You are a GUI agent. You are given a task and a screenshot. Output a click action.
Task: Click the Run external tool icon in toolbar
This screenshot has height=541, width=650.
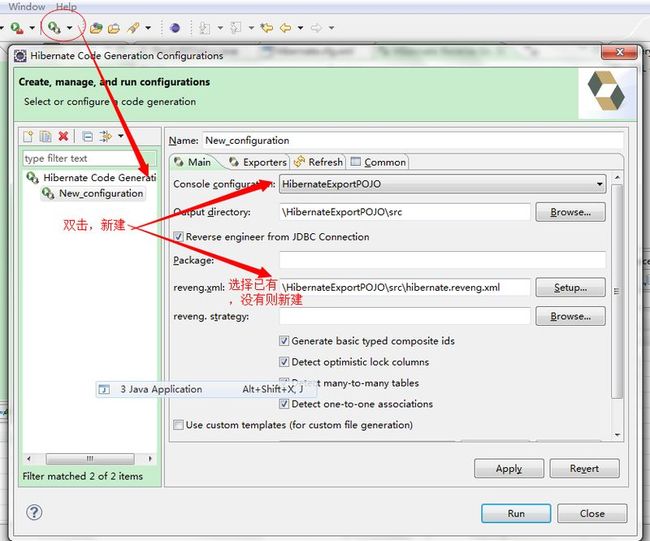[17, 28]
